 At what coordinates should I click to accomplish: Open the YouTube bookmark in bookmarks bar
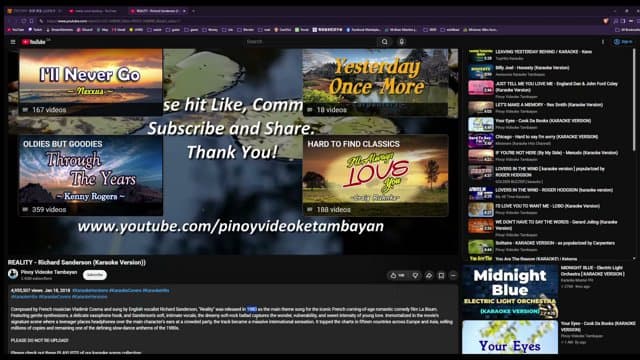(16, 30)
